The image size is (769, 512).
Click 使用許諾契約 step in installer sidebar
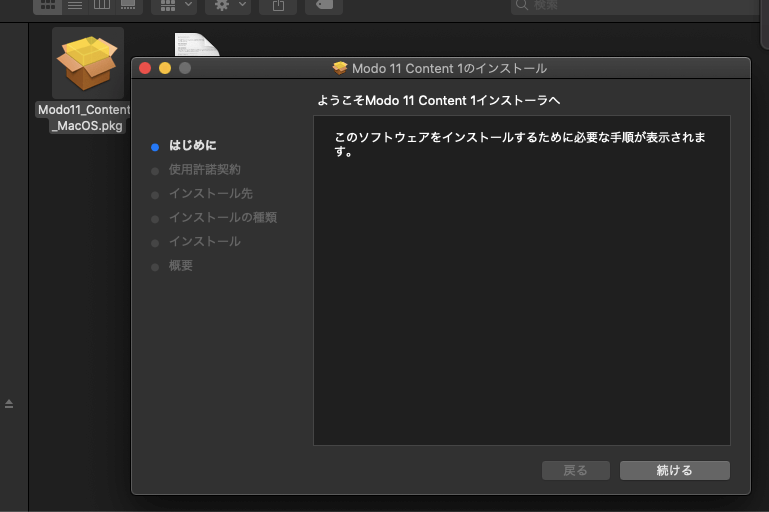click(x=205, y=169)
